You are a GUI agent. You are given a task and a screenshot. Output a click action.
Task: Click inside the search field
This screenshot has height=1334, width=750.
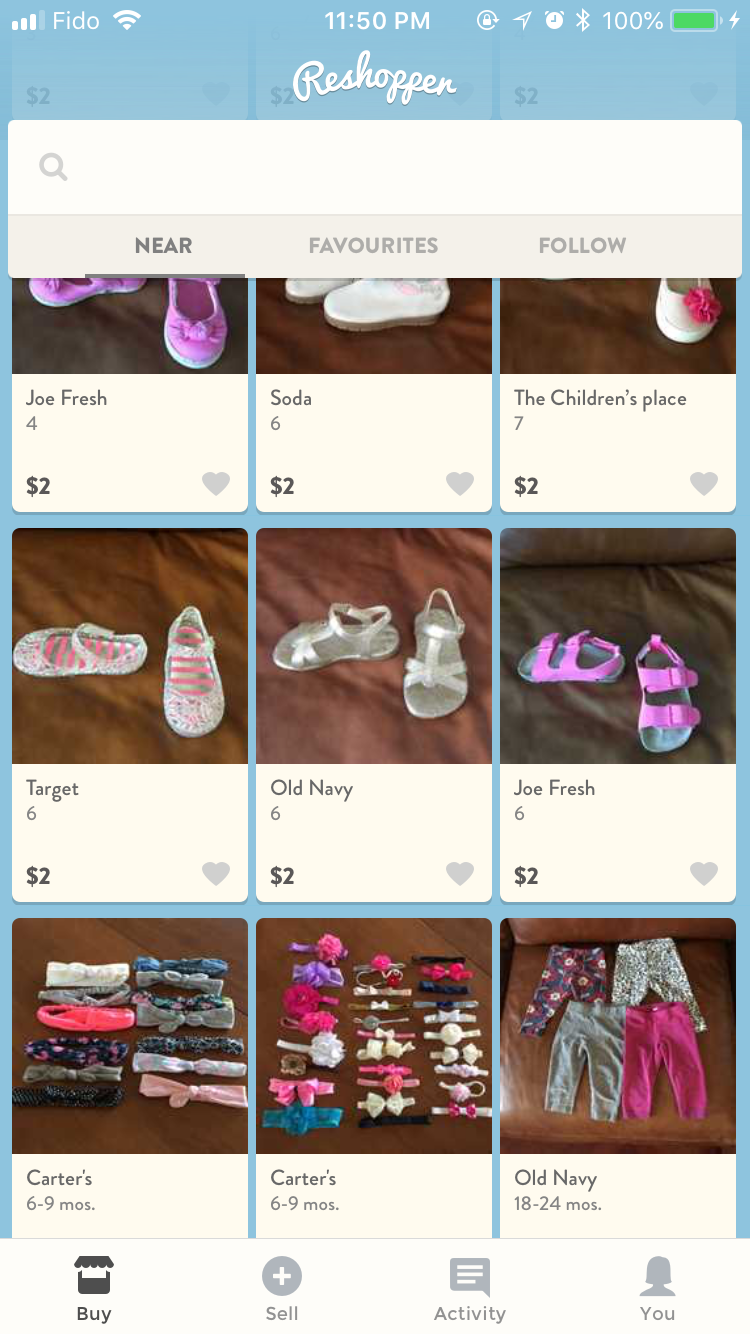click(375, 167)
